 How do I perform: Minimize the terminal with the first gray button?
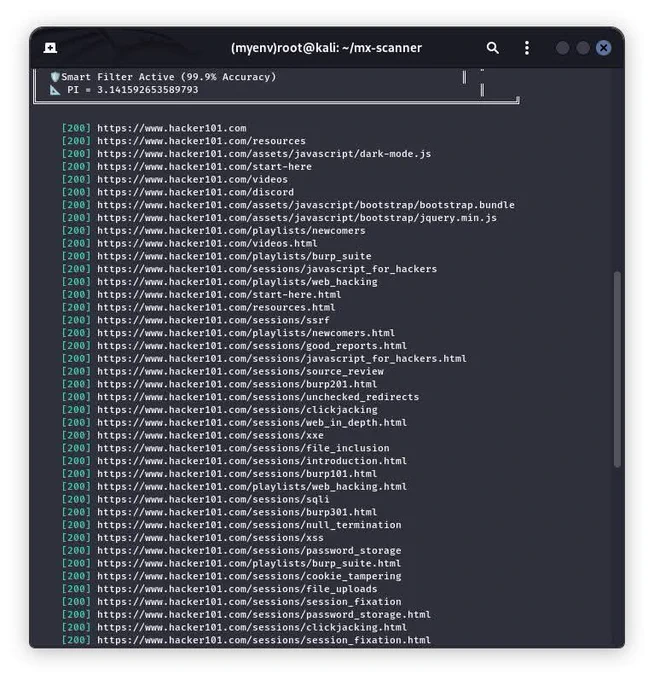(562, 48)
